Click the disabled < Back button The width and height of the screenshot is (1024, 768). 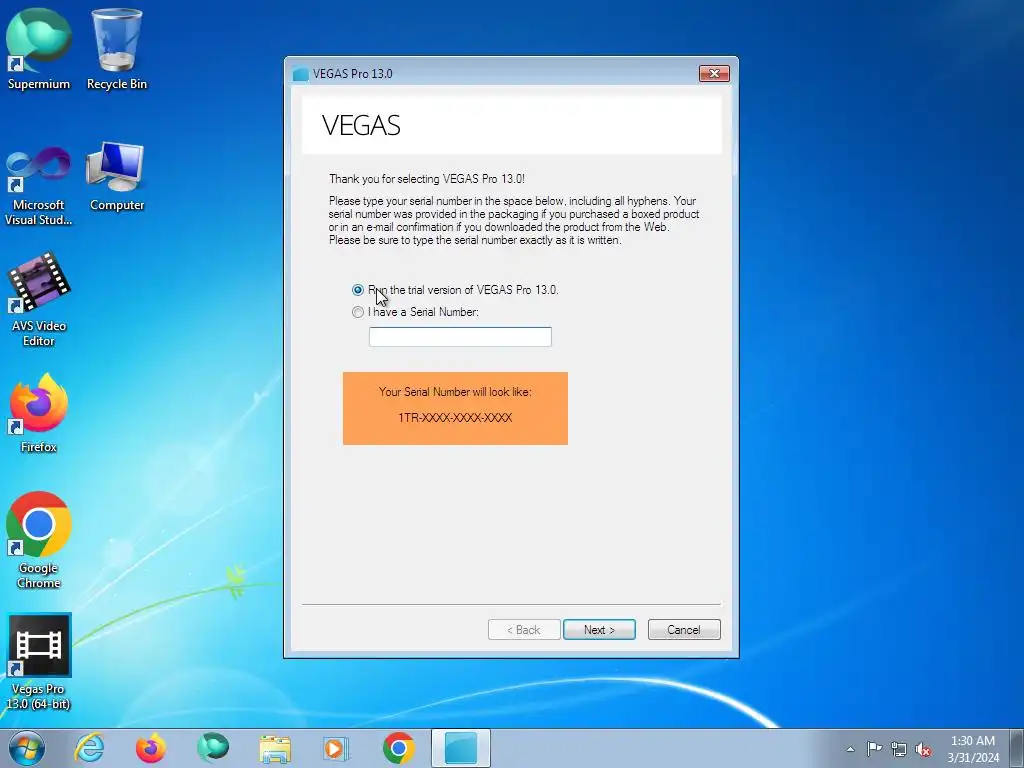[x=524, y=630]
